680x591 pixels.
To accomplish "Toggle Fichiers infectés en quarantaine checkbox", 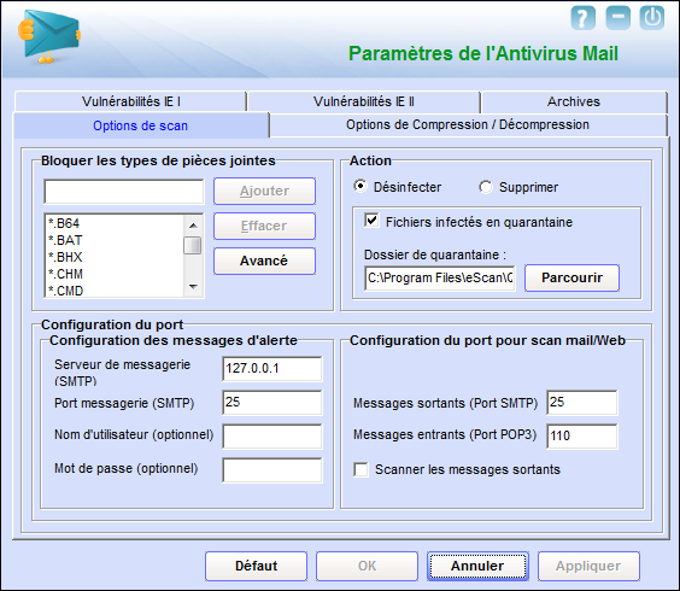I will tap(372, 220).
